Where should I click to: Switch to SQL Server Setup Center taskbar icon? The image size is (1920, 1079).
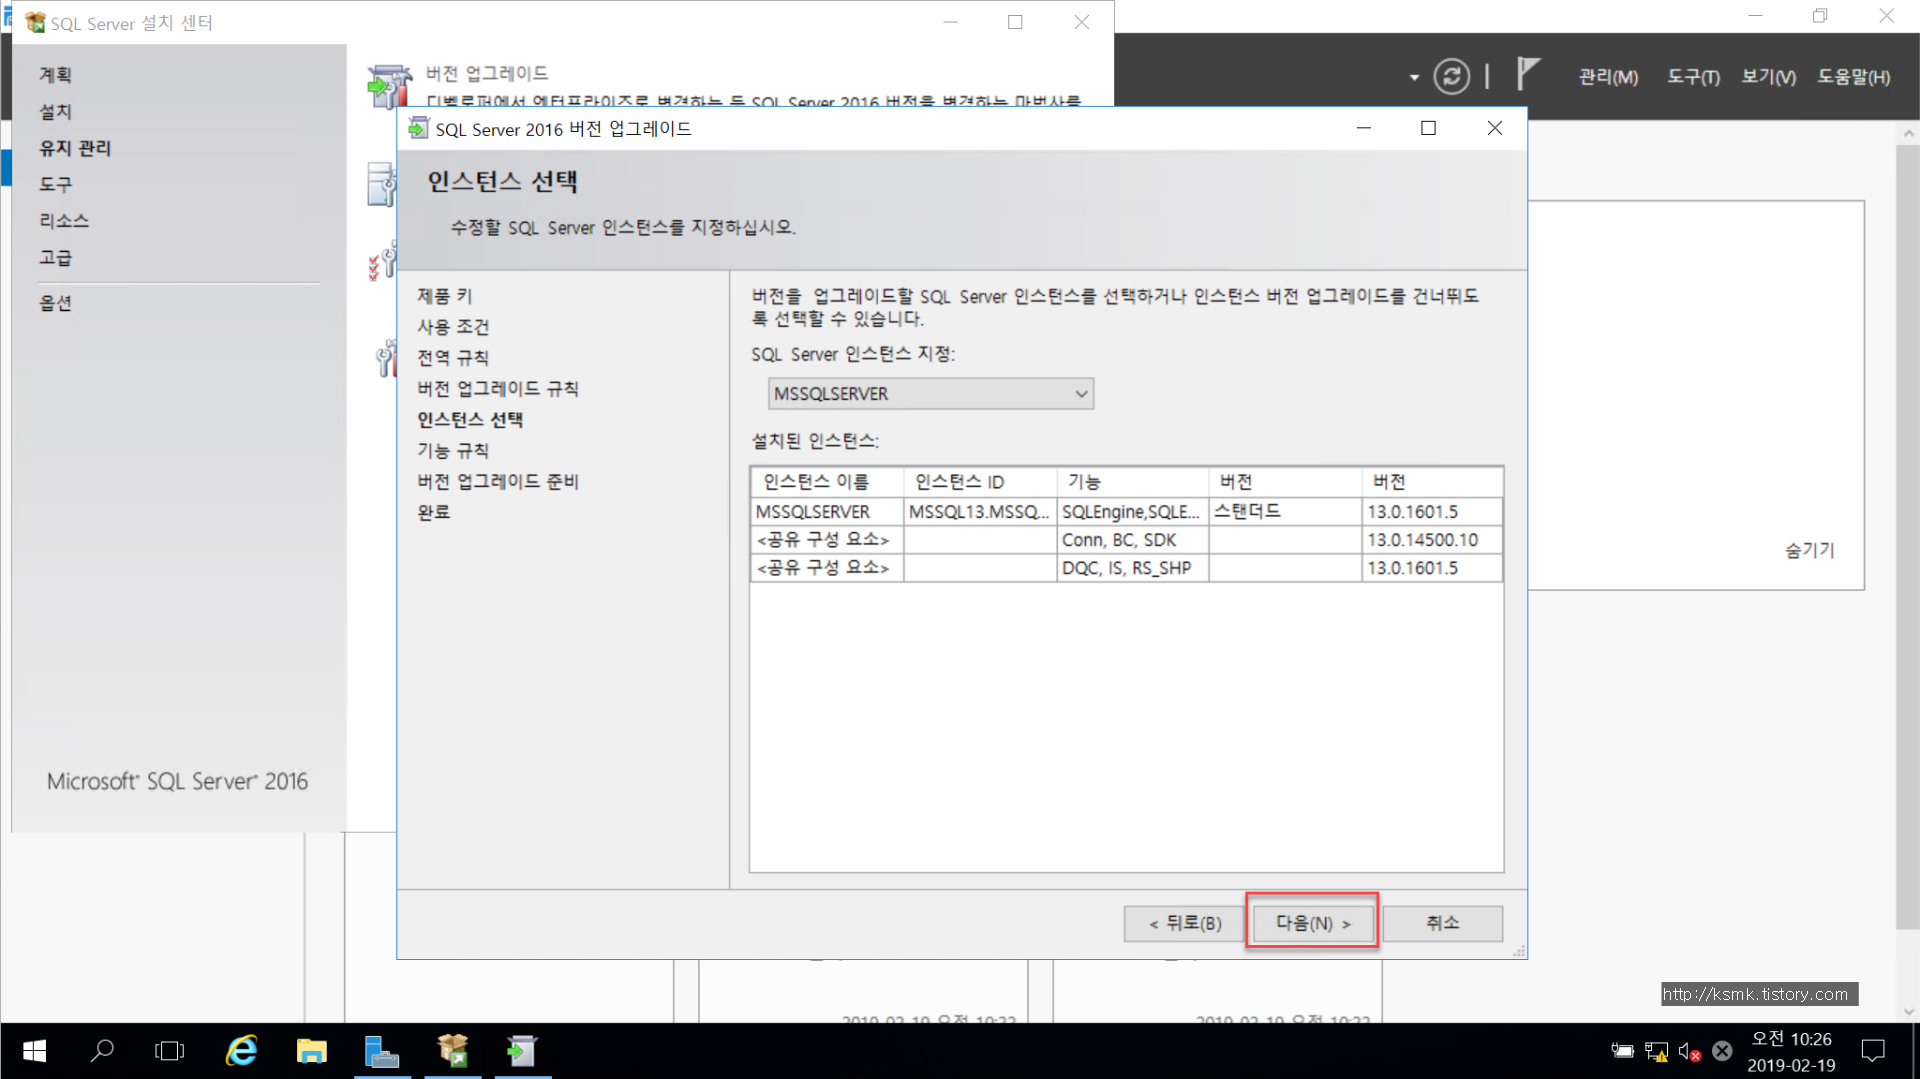453,1051
